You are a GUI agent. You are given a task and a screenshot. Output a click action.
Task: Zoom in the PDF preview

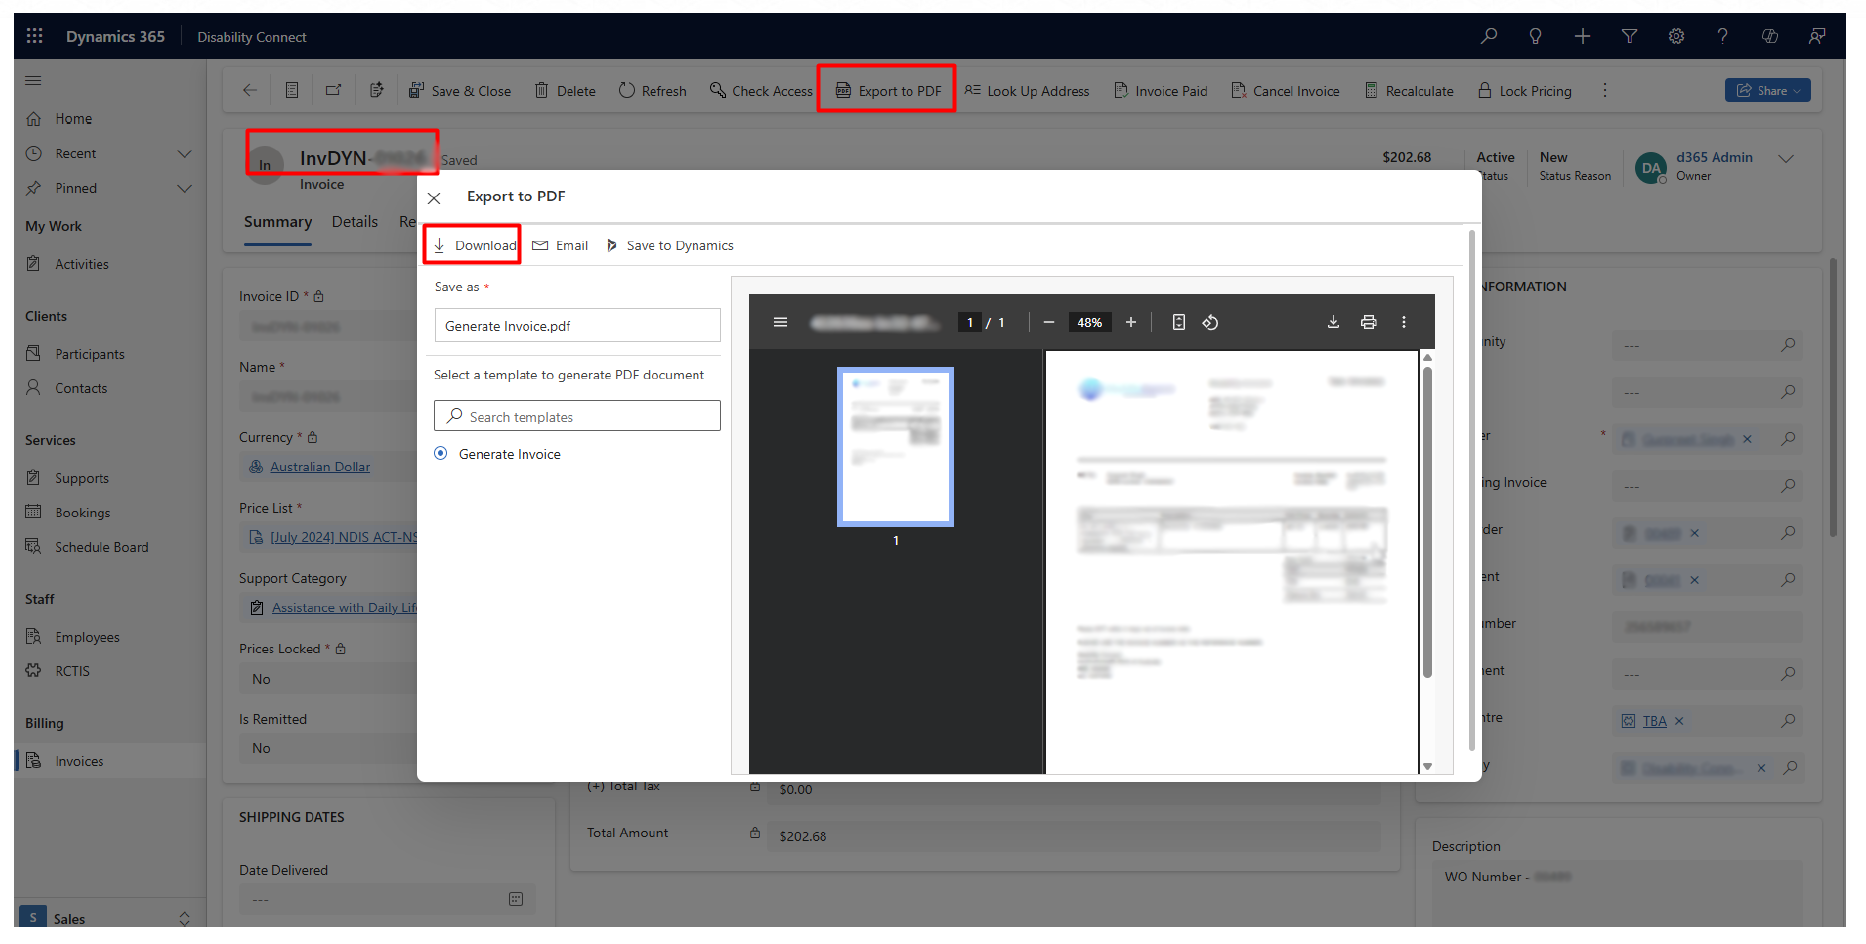pos(1131,322)
